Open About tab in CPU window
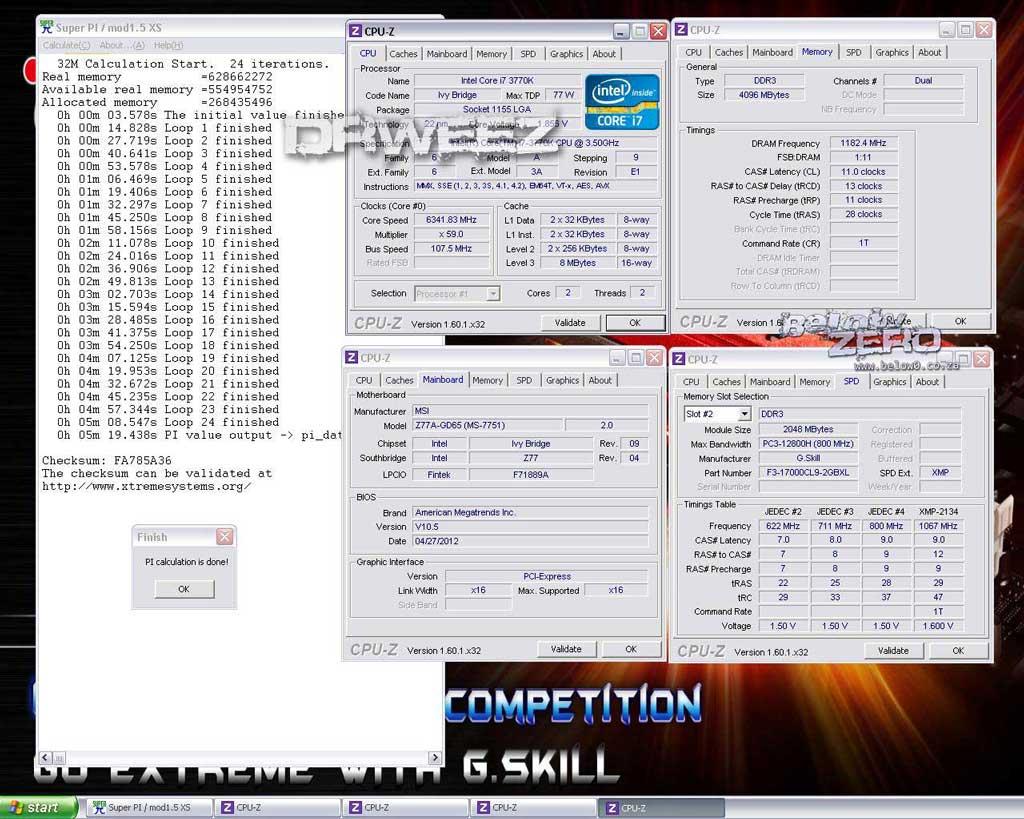The image size is (1024, 819). [604, 54]
